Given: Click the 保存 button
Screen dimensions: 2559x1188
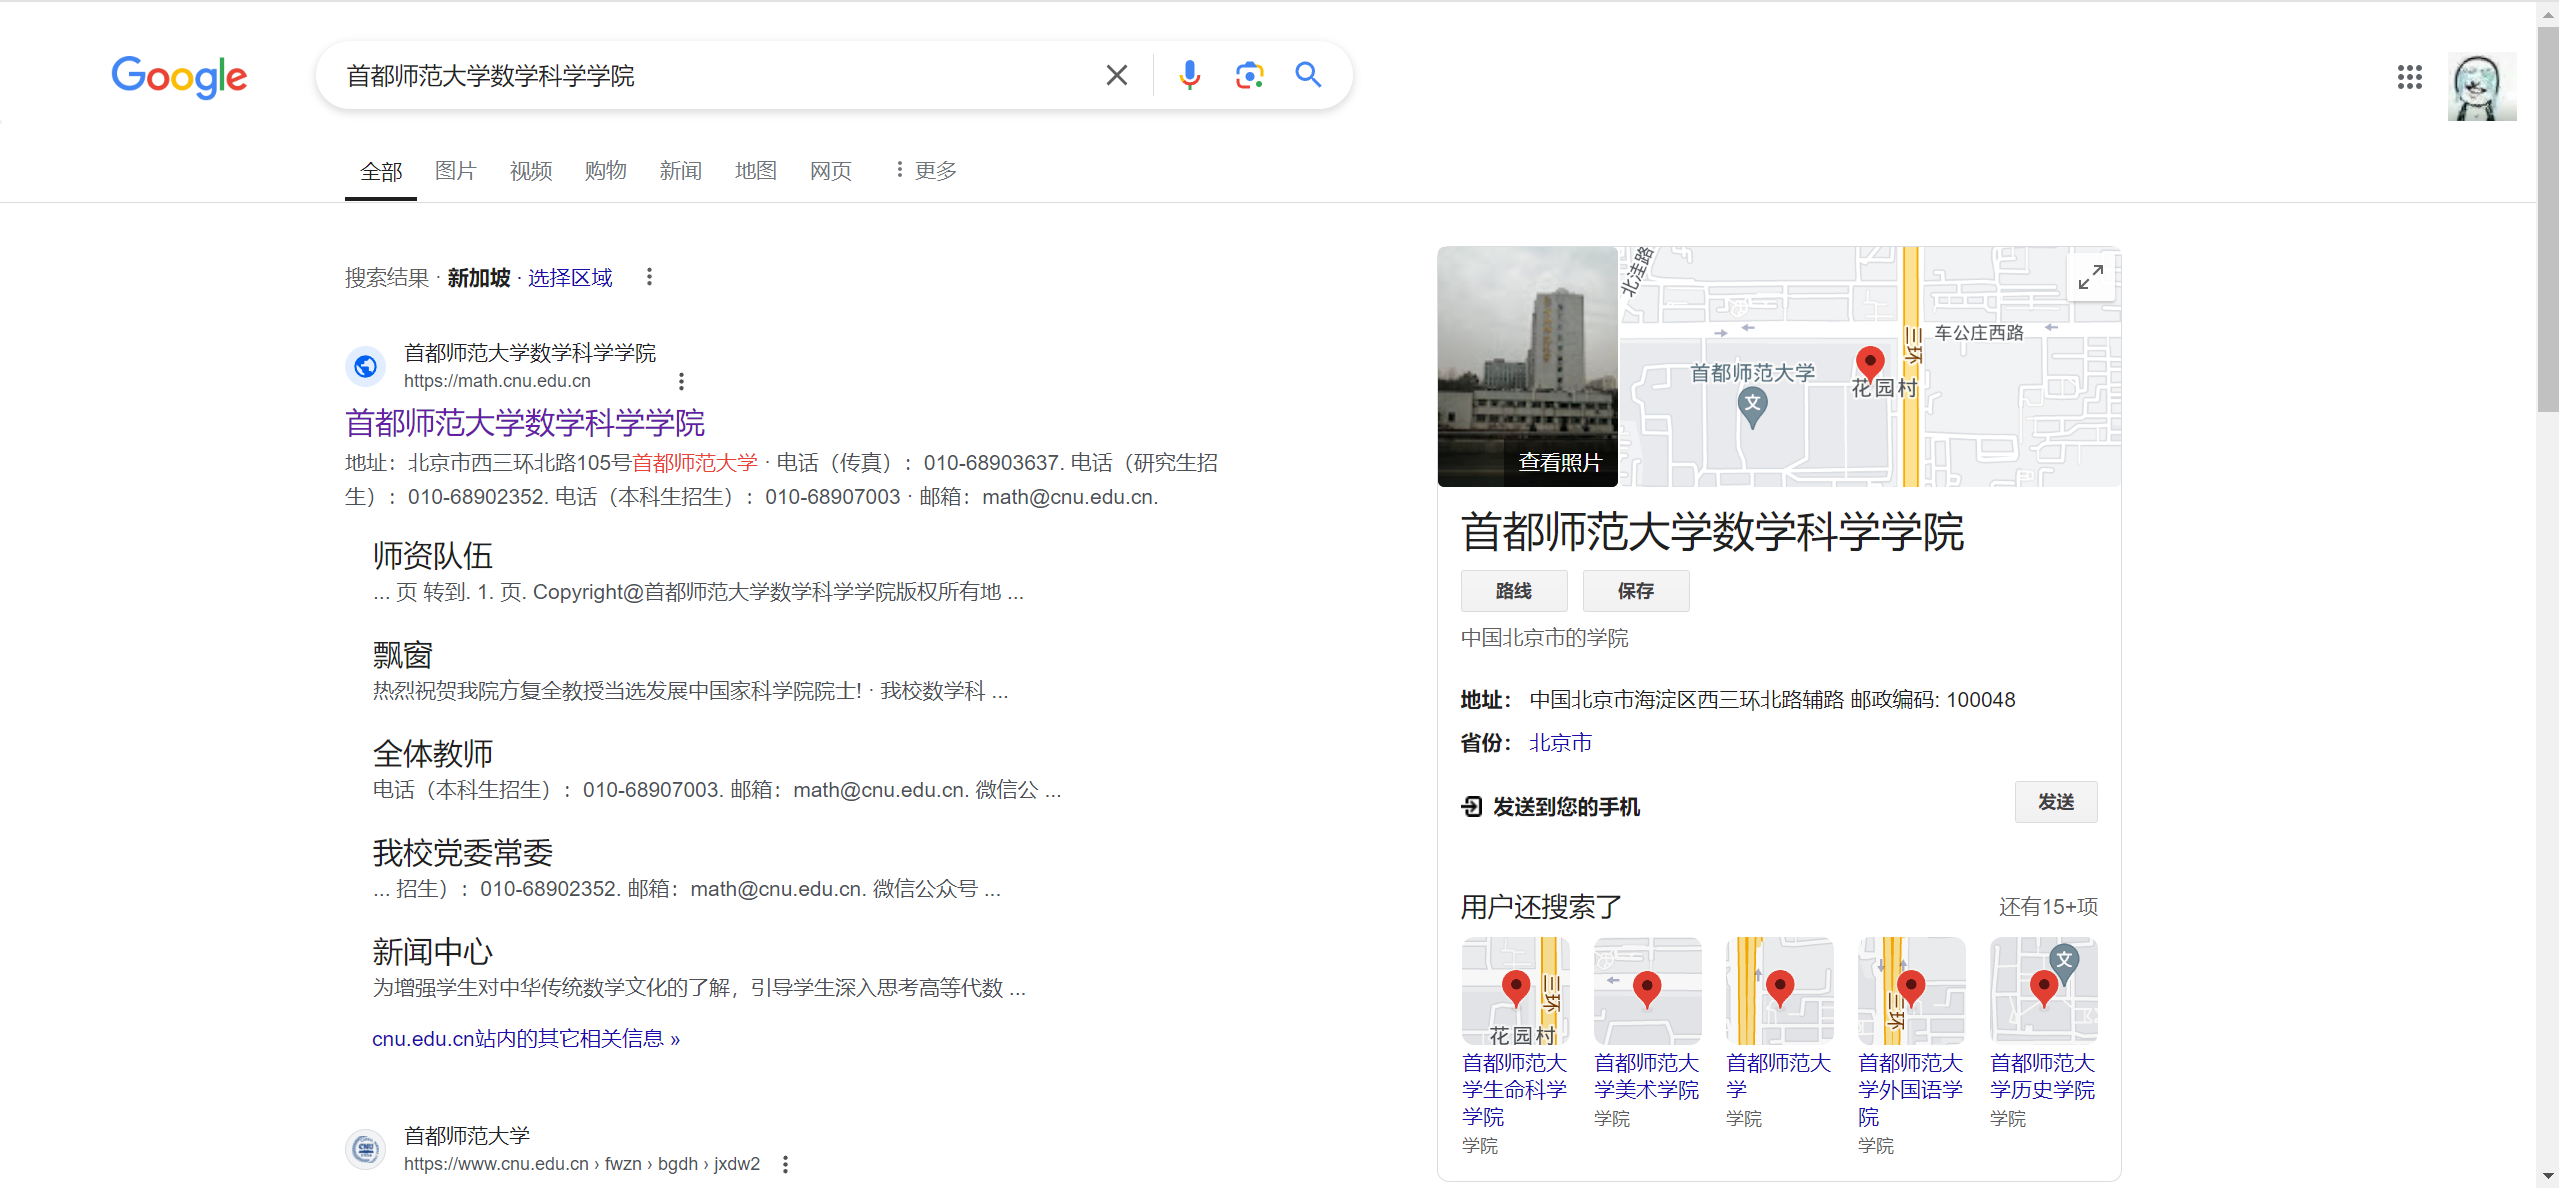Looking at the screenshot, I should coord(1635,591).
